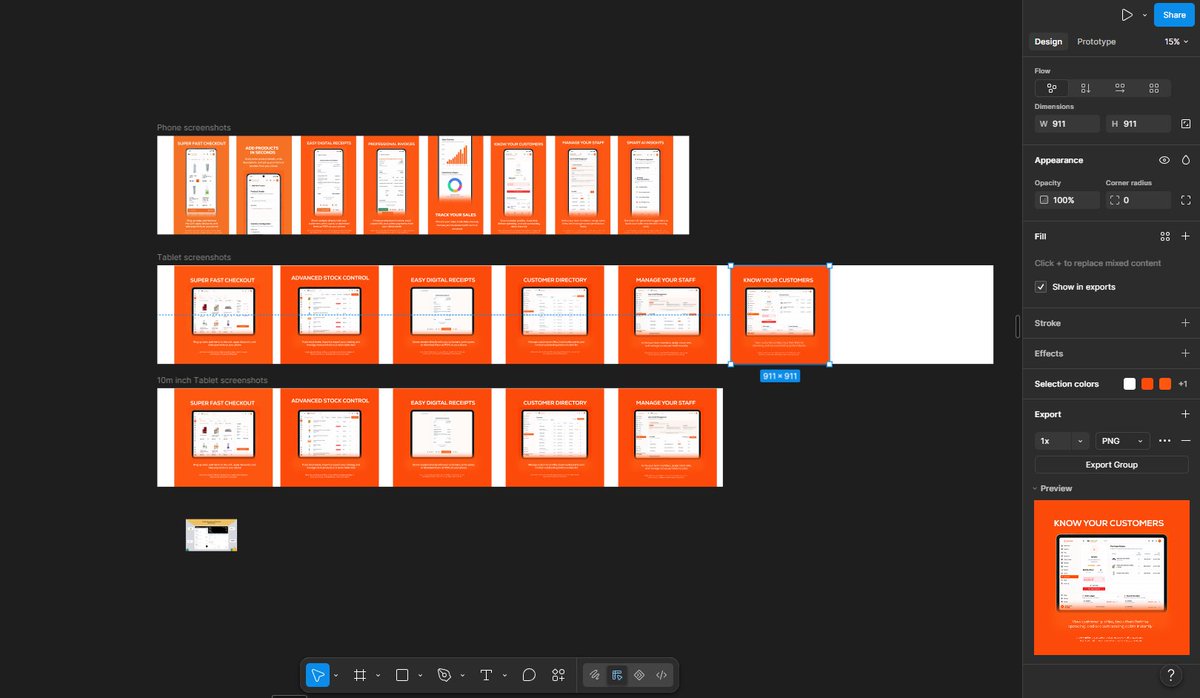Show the +1 more selection colors
This screenshot has height=698, width=1200.
coord(1182,384)
